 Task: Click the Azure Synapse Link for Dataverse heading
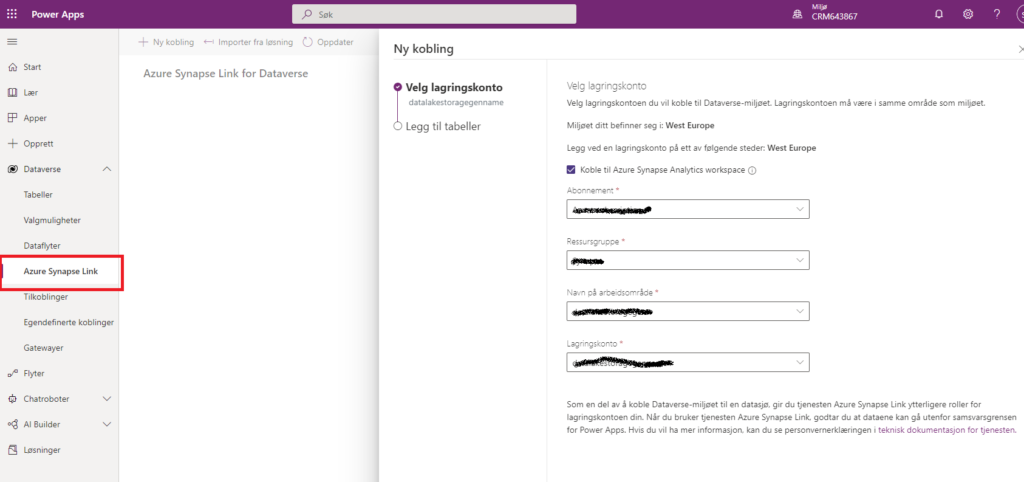coord(225,73)
